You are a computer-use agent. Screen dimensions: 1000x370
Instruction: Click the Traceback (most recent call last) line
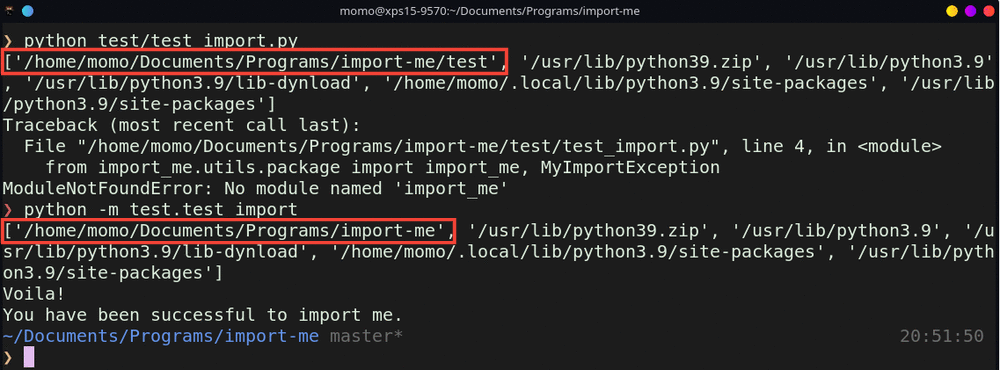point(182,125)
